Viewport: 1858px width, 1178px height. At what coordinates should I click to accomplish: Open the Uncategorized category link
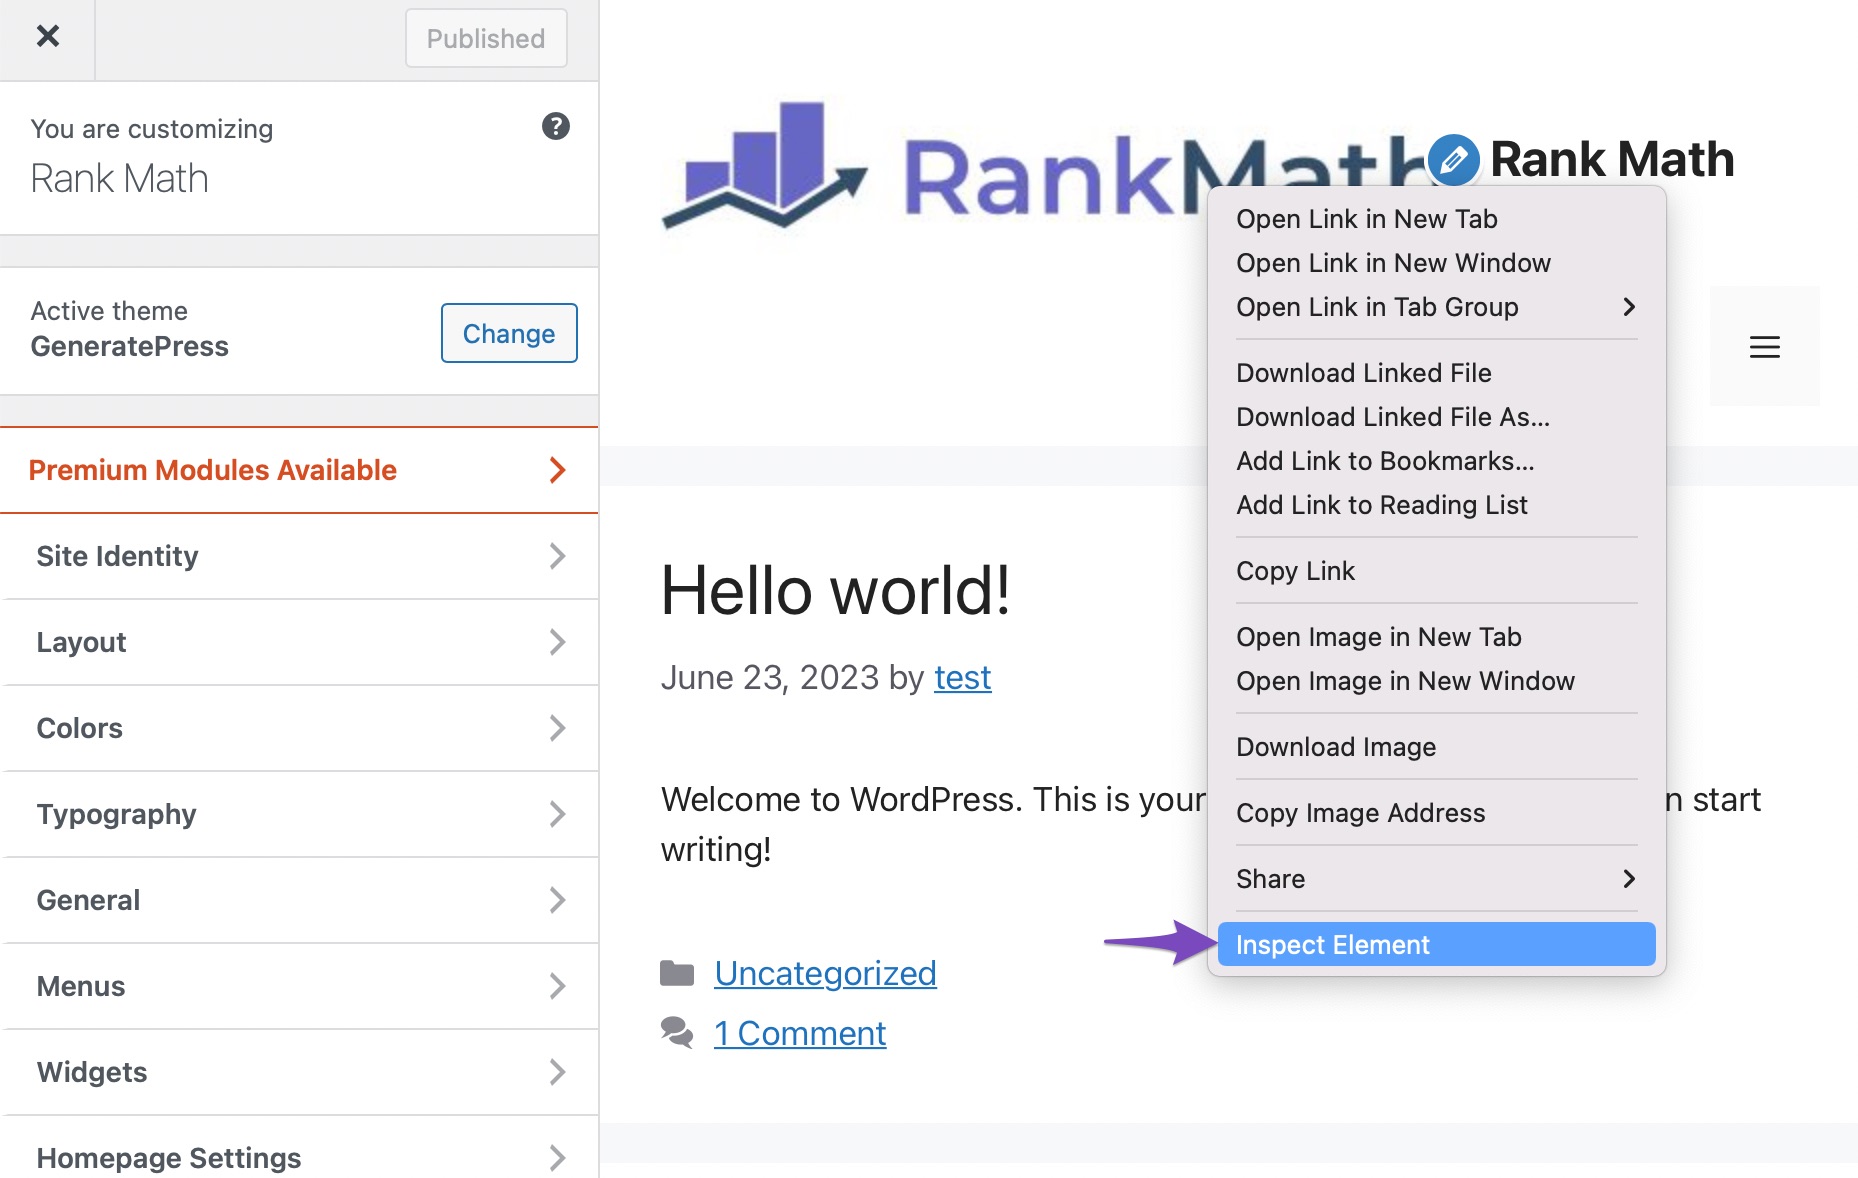click(825, 973)
